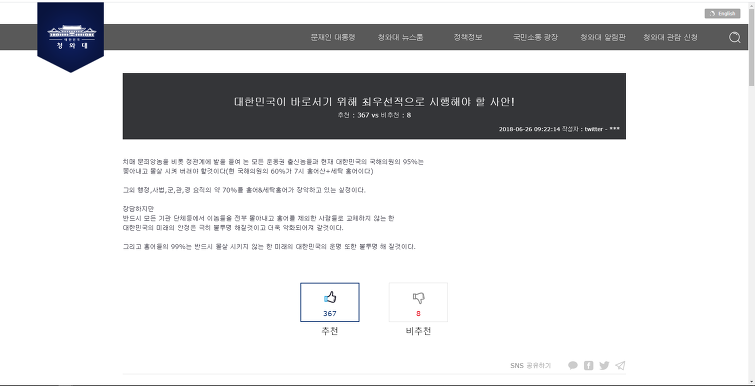Switch site language with English button
Screen dimensions: 755x386
[x=722, y=13]
